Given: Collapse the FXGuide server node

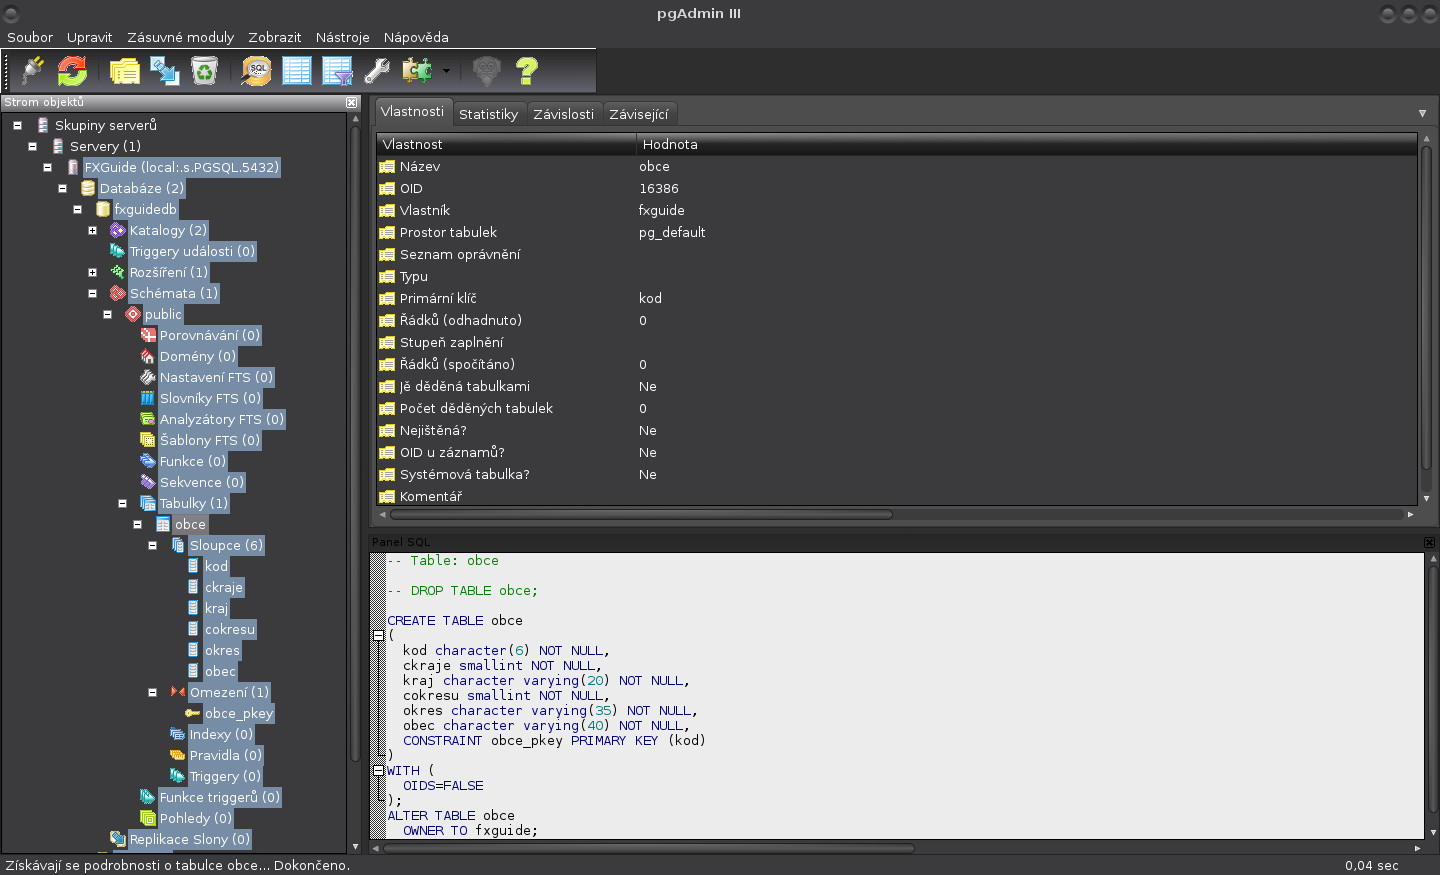Looking at the screenshot, I should 47,167.
